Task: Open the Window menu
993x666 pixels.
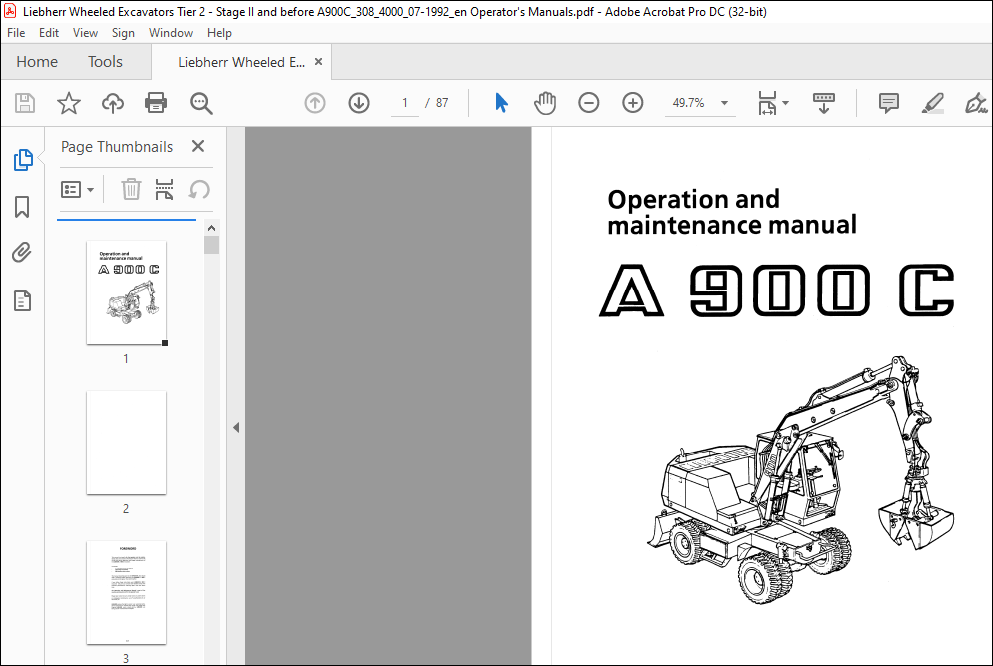Action: coord(171,33)
